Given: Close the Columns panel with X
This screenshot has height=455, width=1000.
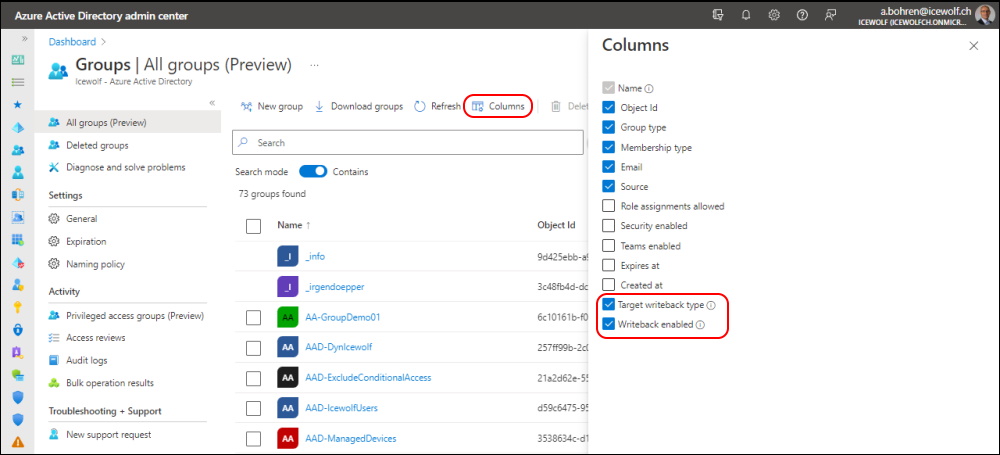Looking at the screenshot, I should pos(973,46).
